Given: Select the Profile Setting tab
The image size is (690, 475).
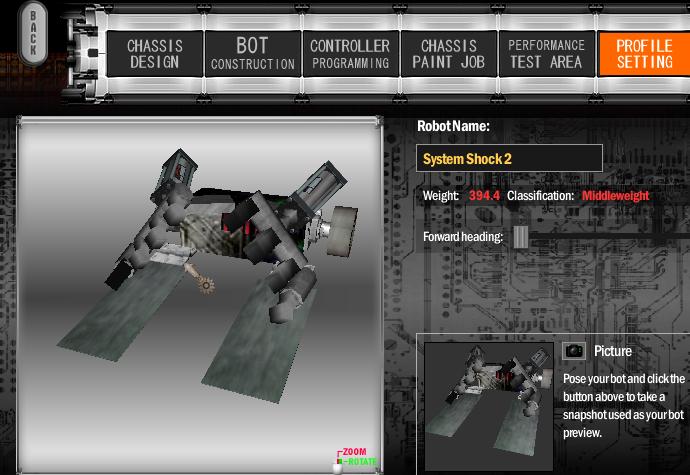Looking at the screenshot, I should (x=644, y=54).
